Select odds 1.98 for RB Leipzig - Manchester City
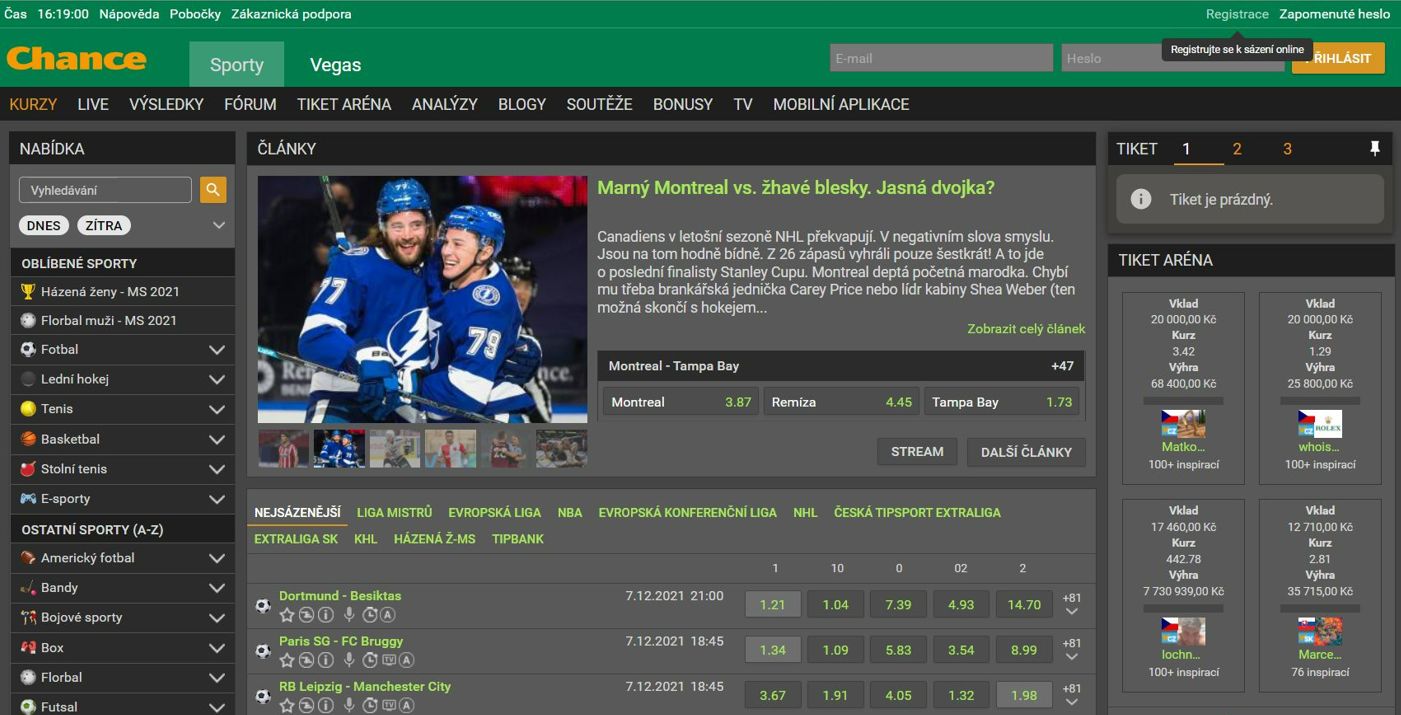1401x715 pixels. point(1024,695)
